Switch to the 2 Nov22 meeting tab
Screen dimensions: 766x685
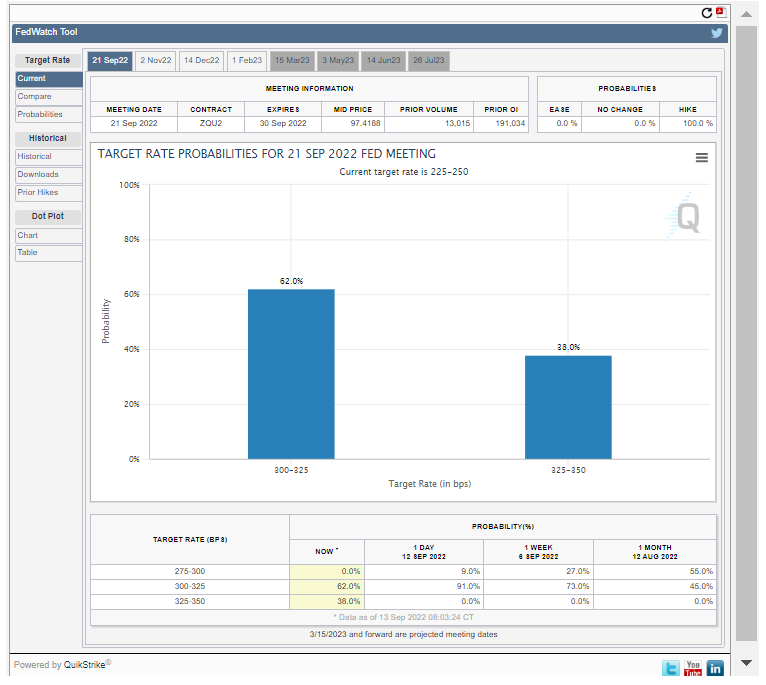[x=155, y=61]
